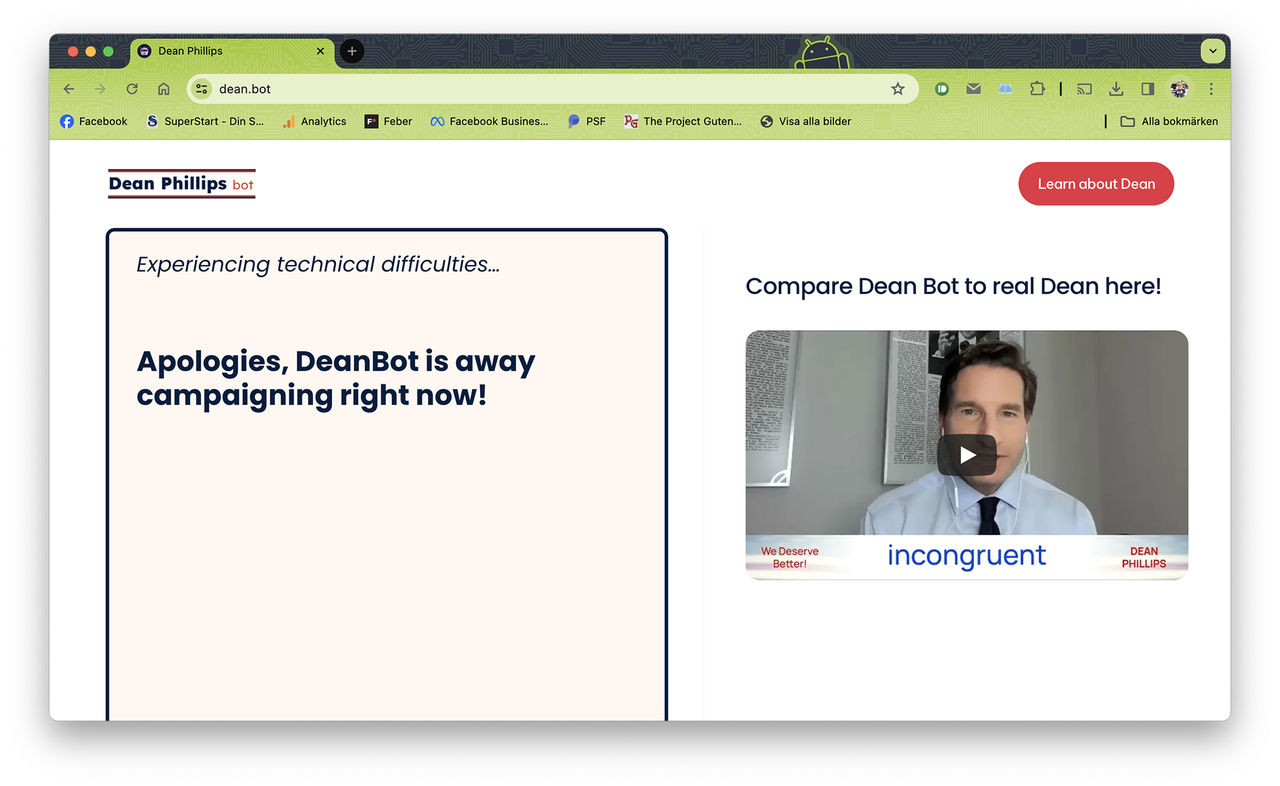Play the Dean Phillips video

pos(966,455)
